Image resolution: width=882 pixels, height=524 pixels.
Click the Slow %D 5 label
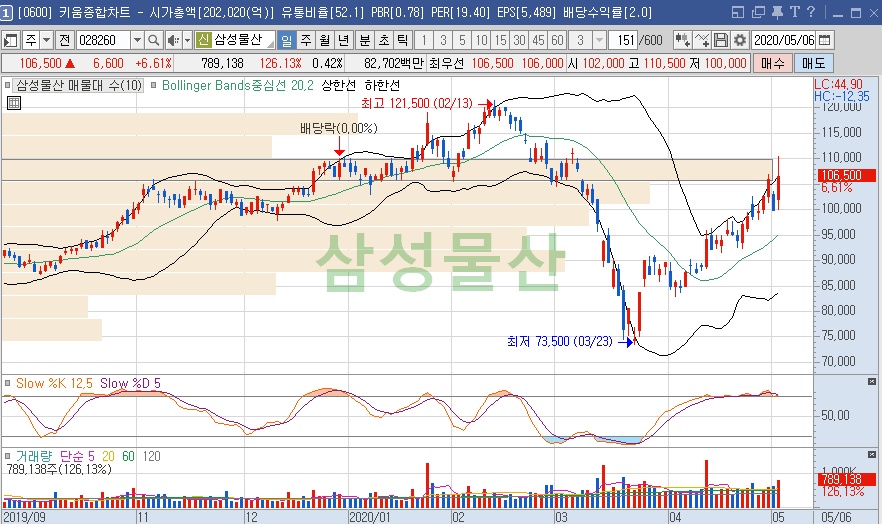[130, 383]
